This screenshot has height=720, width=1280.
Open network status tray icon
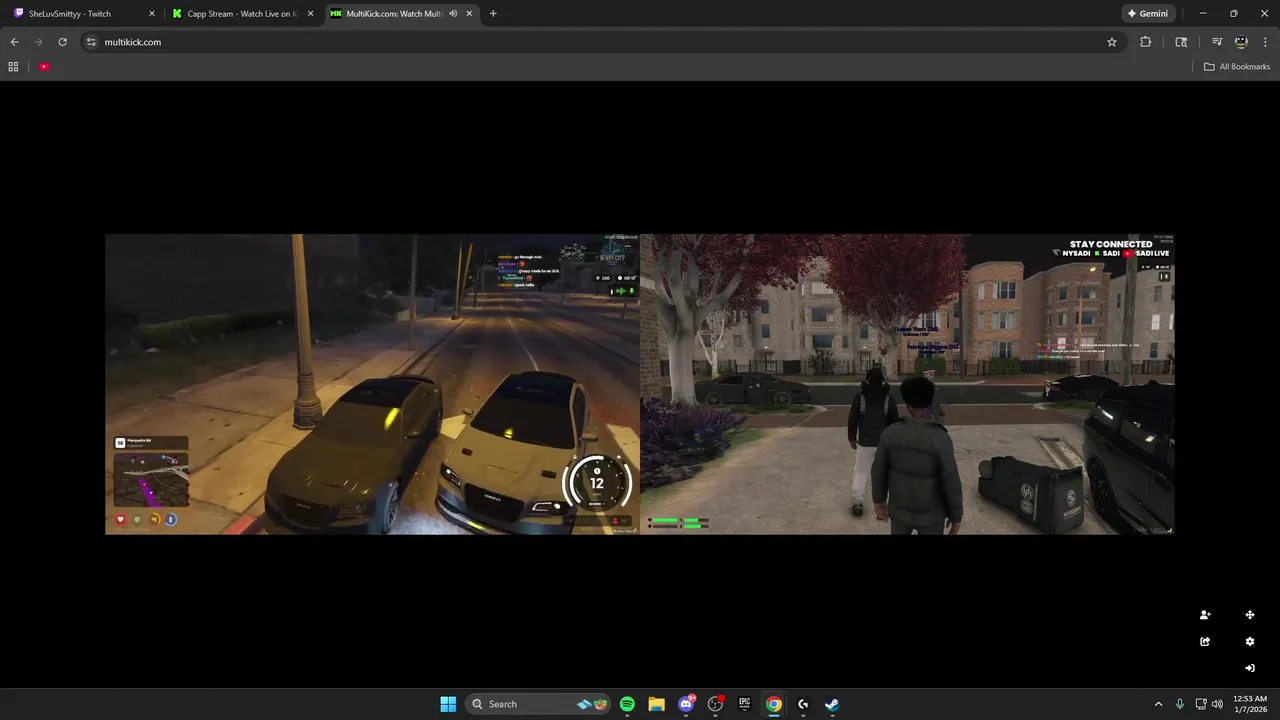pyautogui.click(x=1201, y=704)
